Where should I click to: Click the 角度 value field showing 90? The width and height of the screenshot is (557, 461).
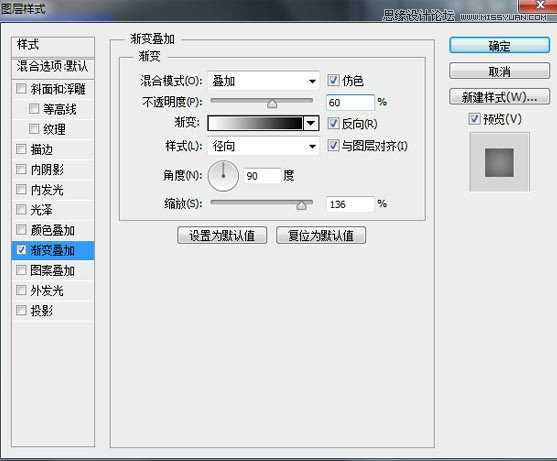click(263, 176)
